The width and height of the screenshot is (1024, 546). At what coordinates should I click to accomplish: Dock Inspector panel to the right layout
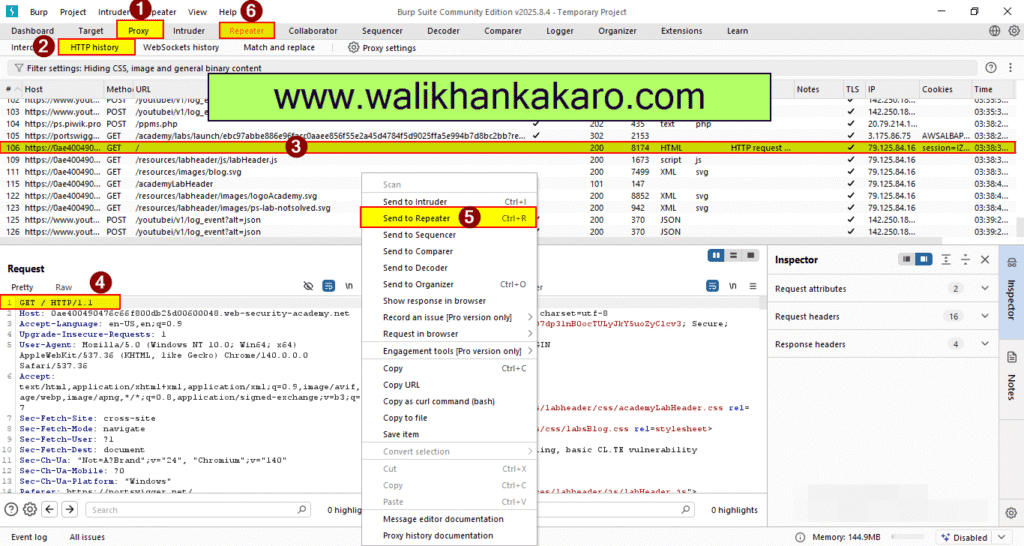pyautogui.click(x=923, y=259)
